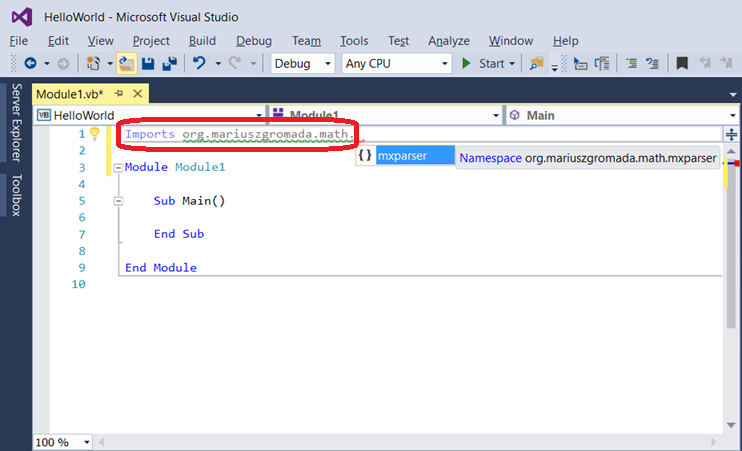Click the vertical scrollbar down arrow
This screenshot has height=451, width=742.
click(731, 425)
